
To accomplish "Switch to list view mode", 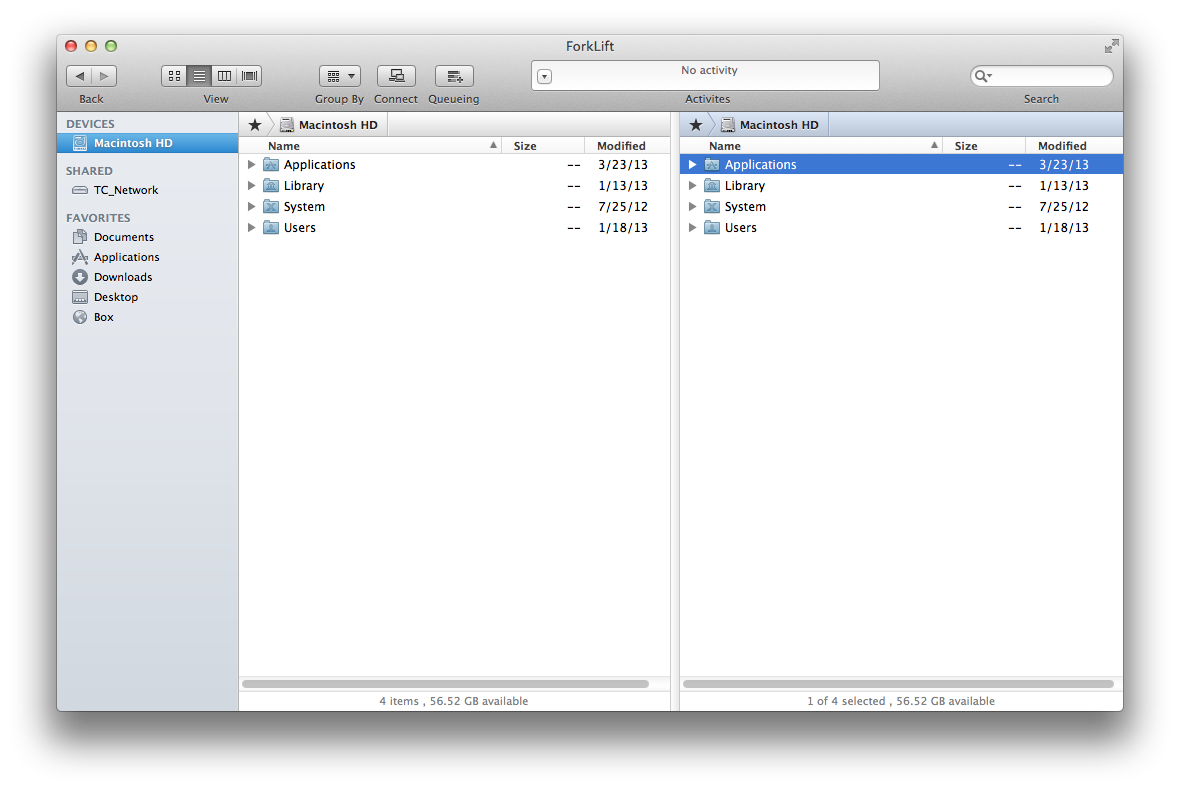I will [x=199, y=76].
